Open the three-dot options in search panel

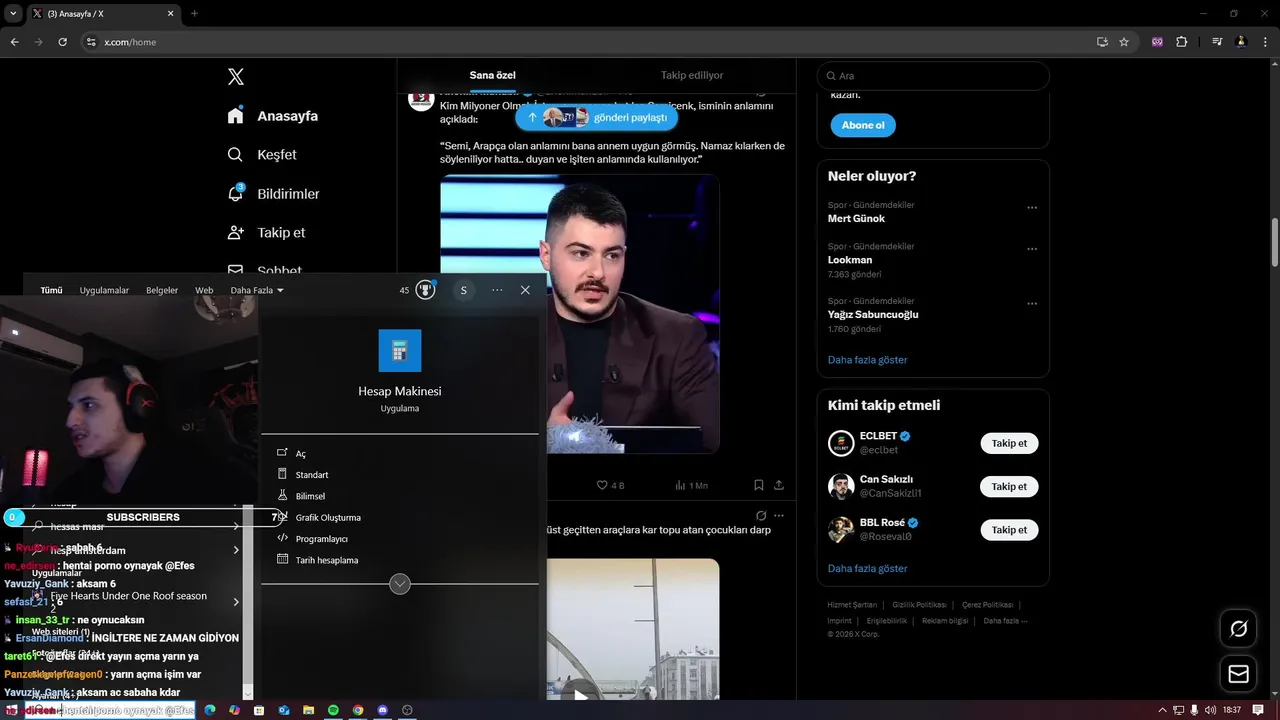[497, 290]
